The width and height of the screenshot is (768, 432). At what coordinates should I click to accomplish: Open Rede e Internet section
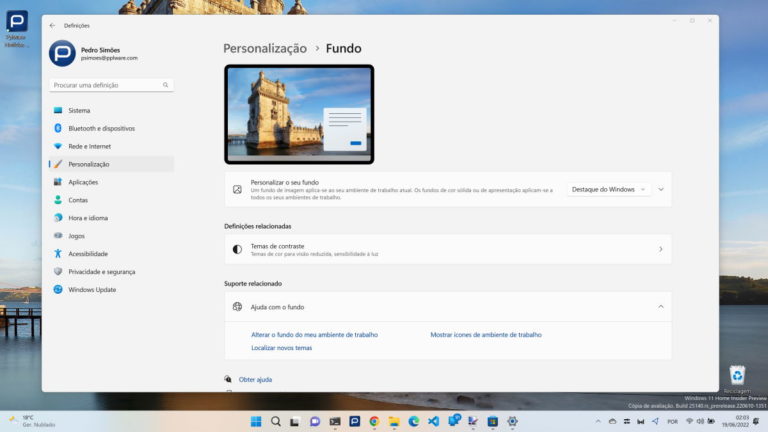point(89,146)
